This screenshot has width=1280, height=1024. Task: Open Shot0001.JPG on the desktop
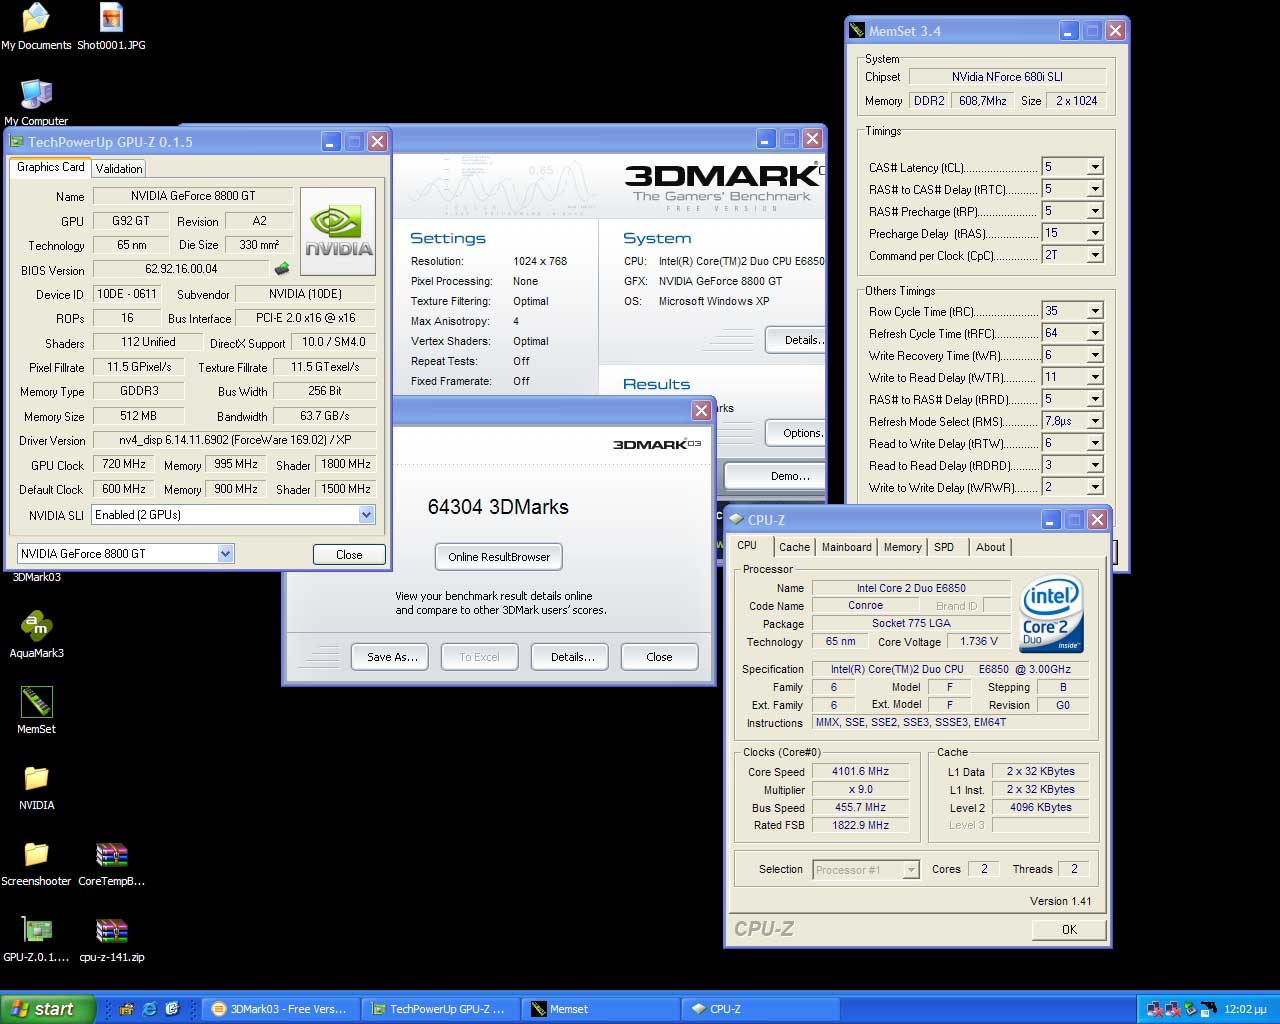point(111,27)
